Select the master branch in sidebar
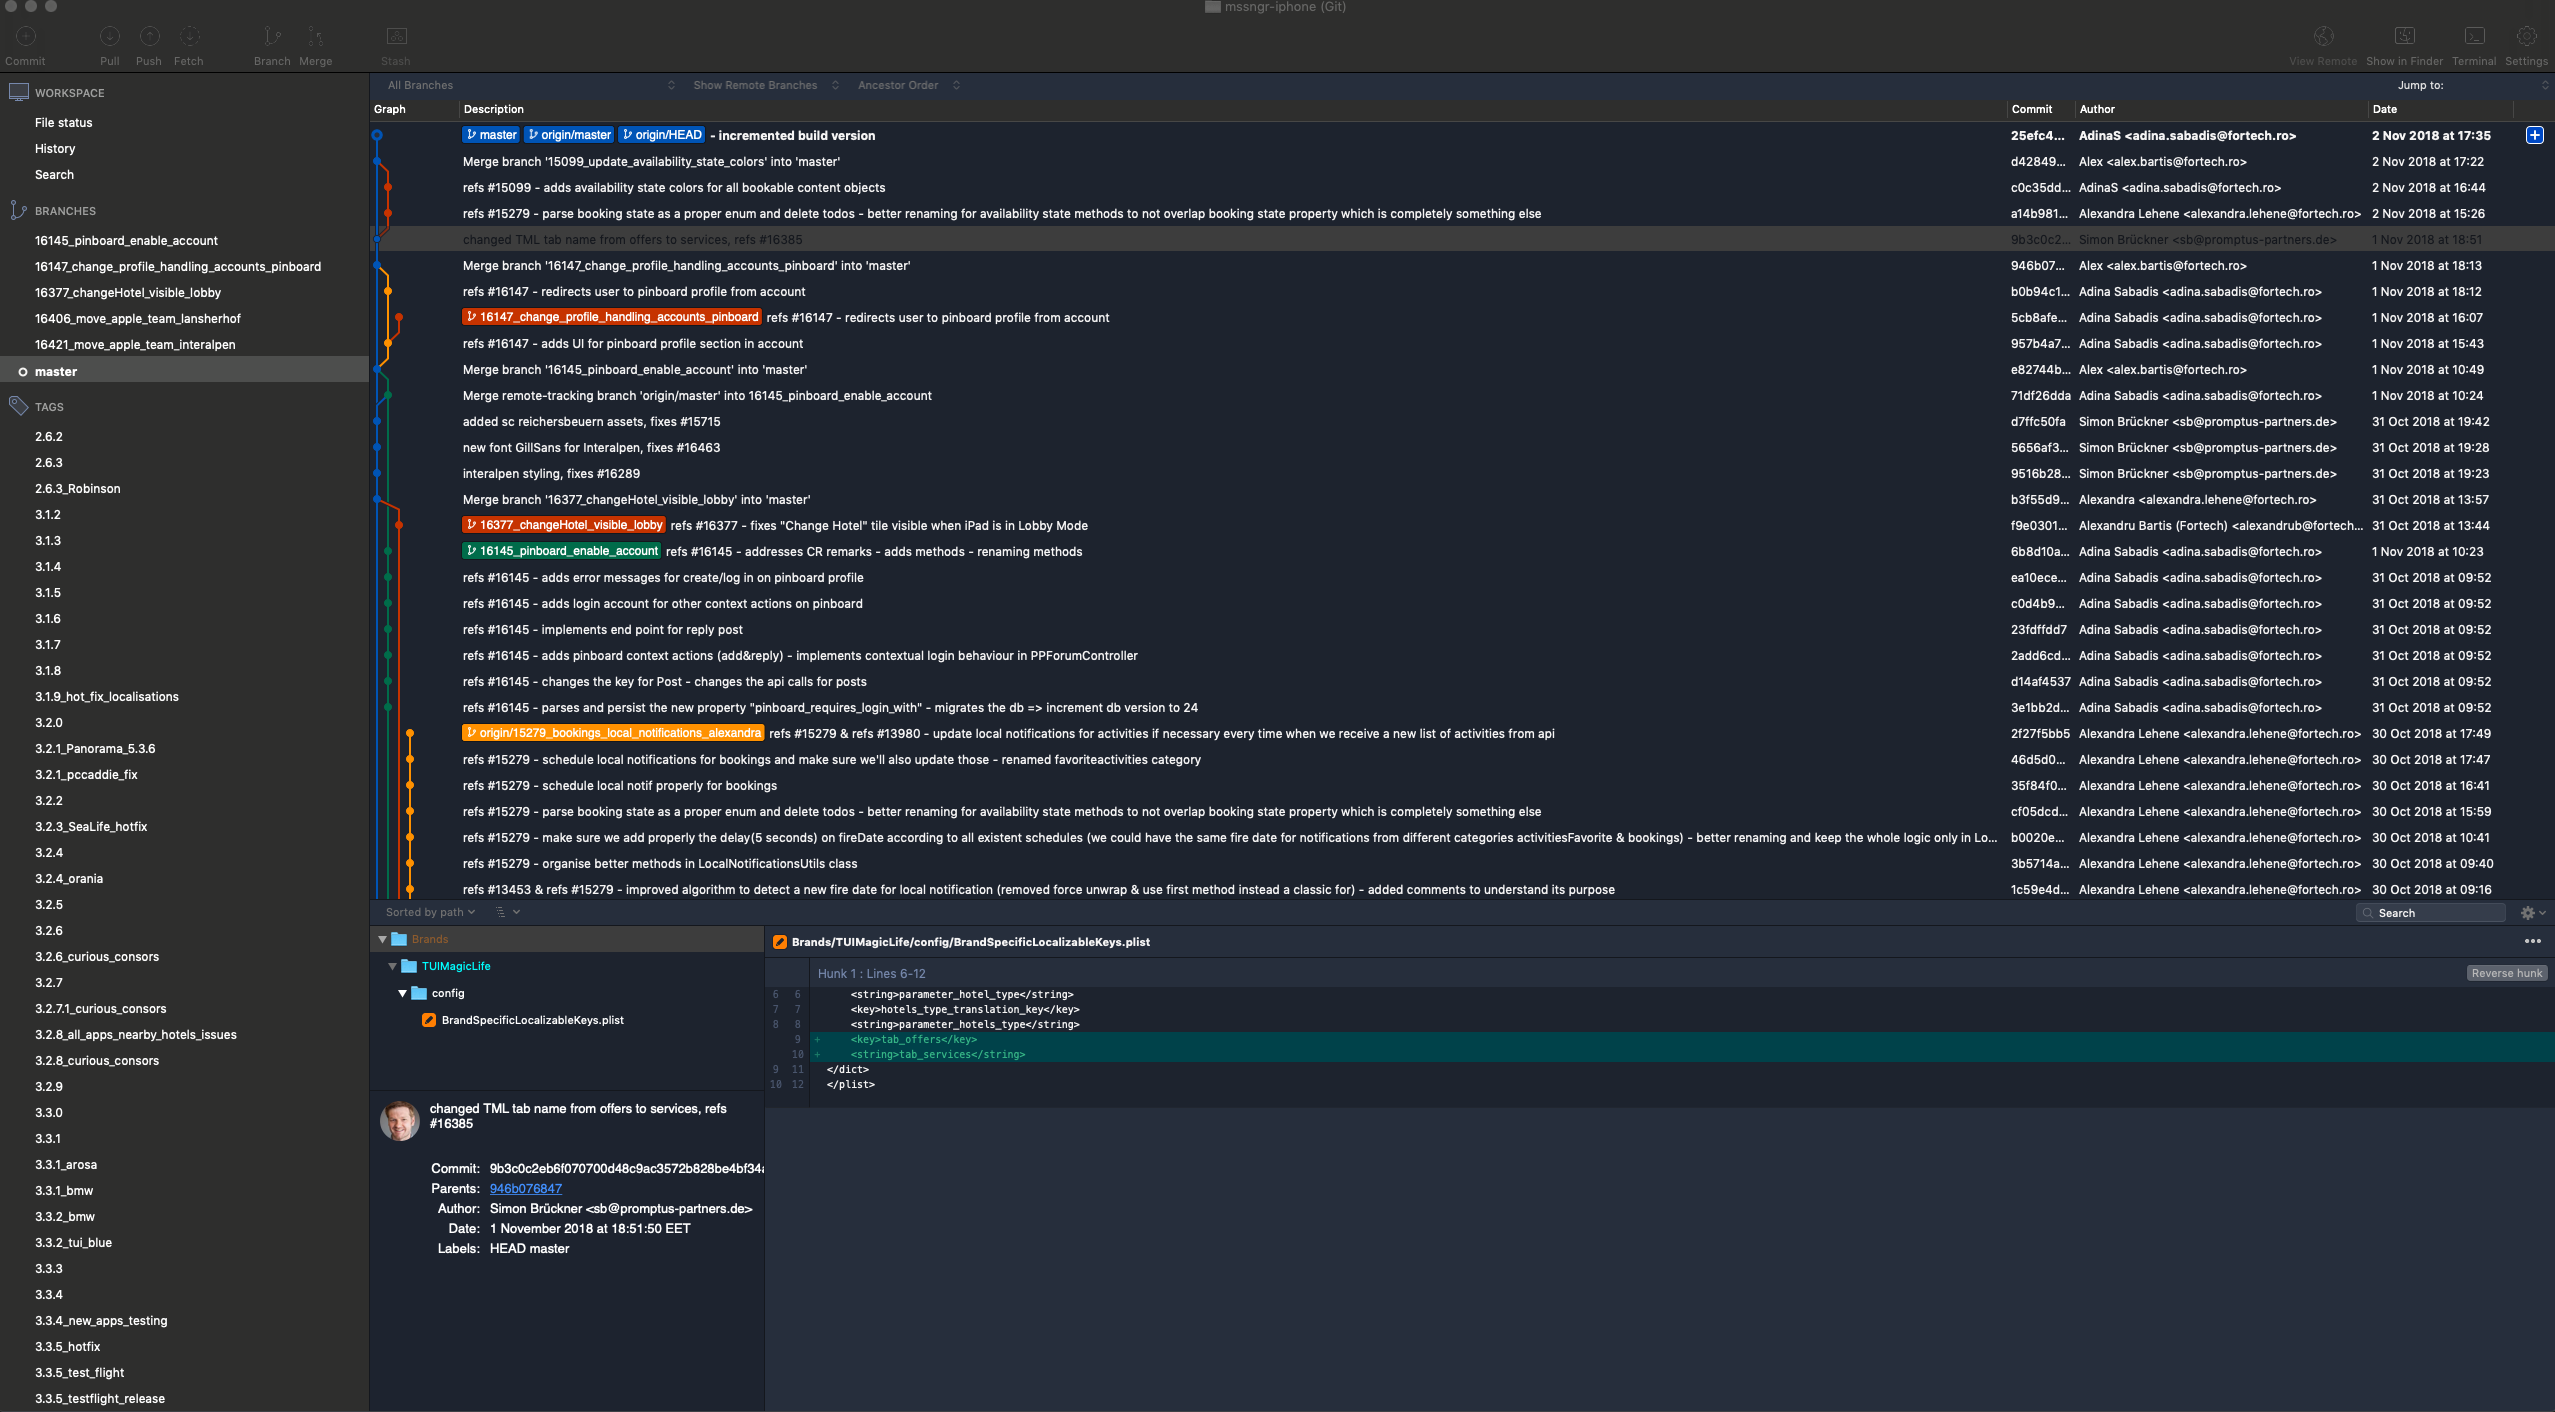 coord(184,371)
